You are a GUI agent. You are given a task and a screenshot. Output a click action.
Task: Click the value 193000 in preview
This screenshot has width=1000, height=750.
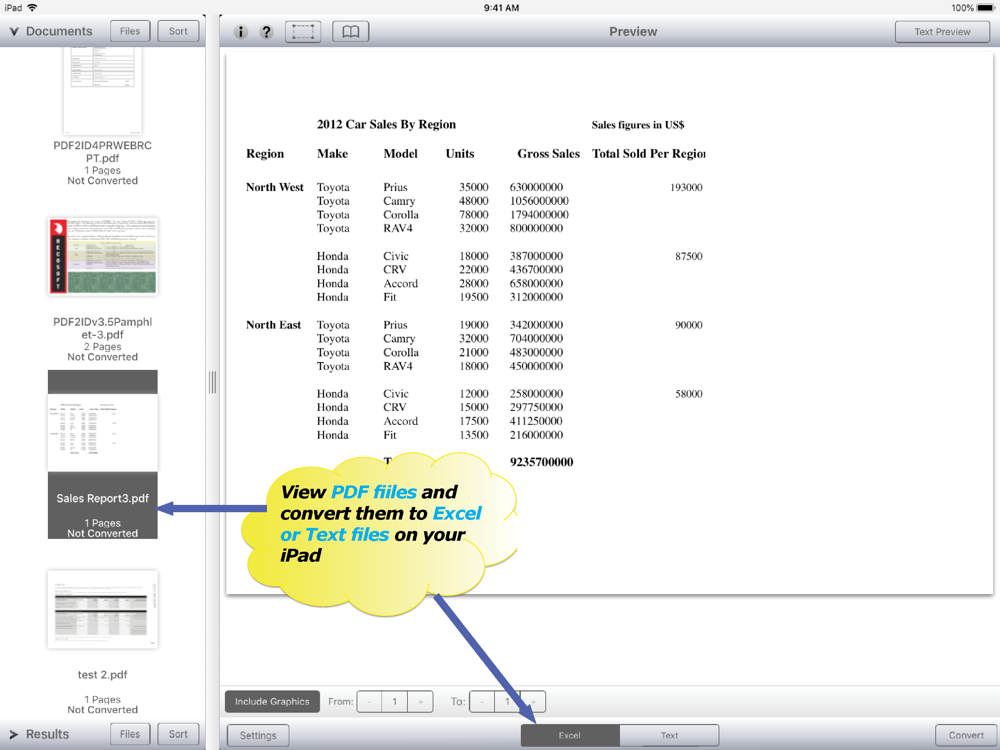tap(686, 188)
